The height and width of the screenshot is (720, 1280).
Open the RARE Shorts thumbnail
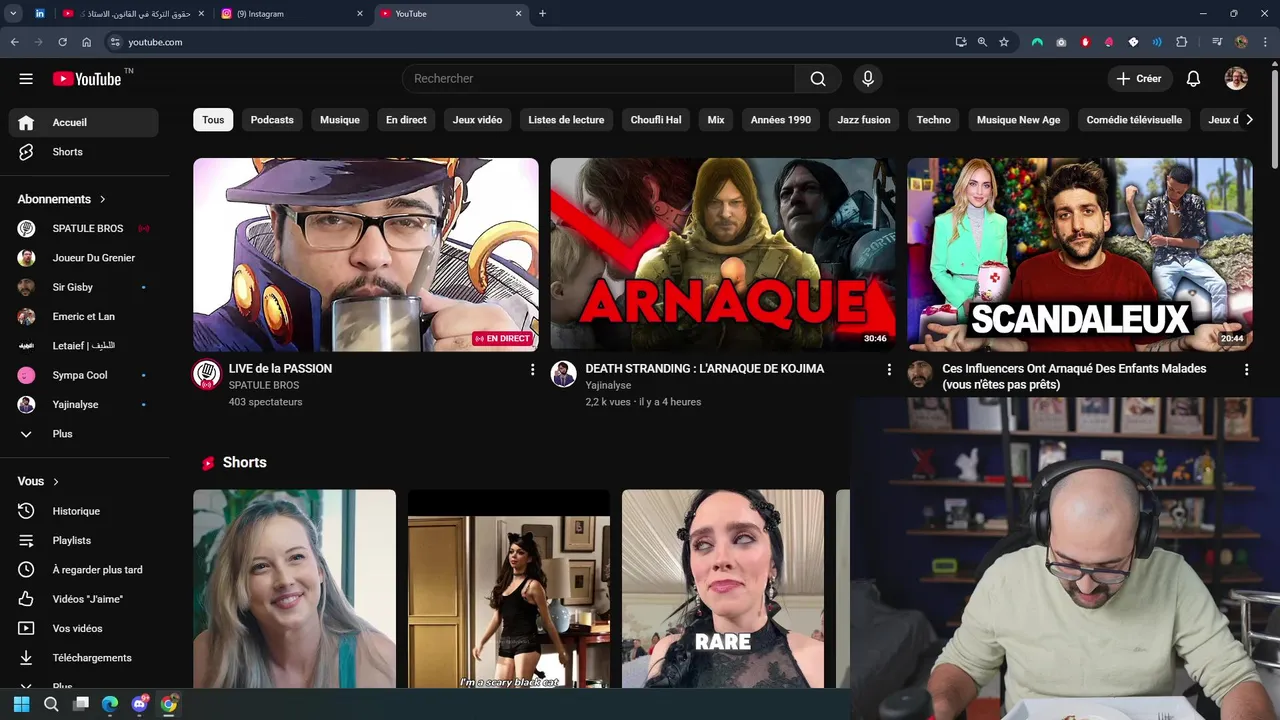click(x=723, y=588)
